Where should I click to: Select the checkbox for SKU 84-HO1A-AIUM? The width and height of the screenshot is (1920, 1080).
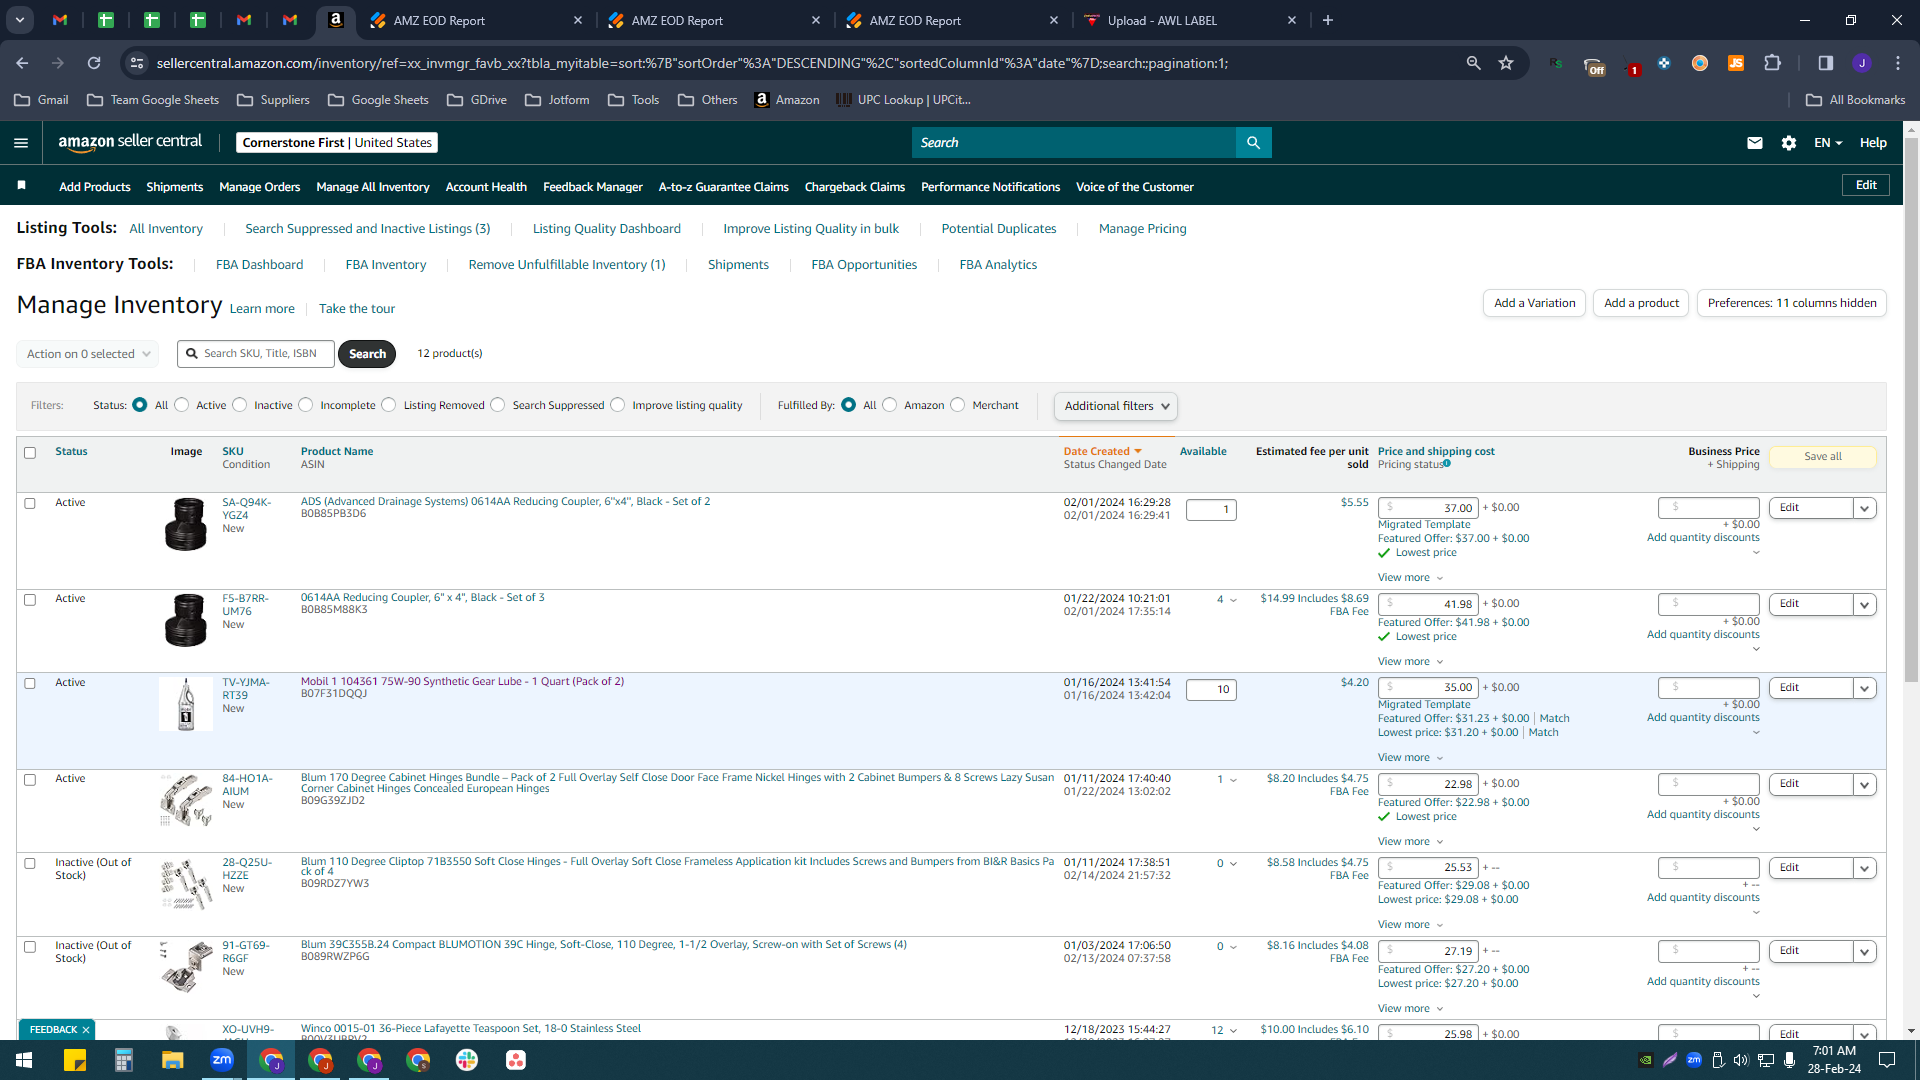pos(30,780)
